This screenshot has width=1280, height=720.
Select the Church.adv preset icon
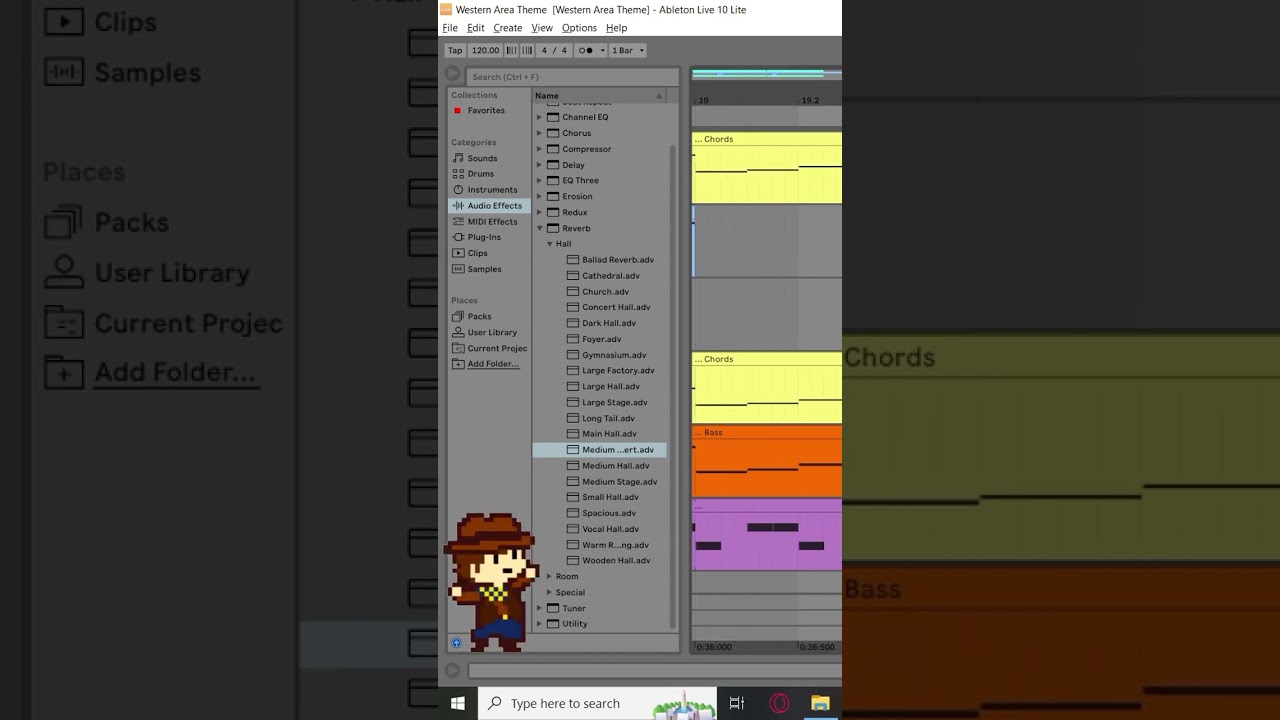click(573, 292)
